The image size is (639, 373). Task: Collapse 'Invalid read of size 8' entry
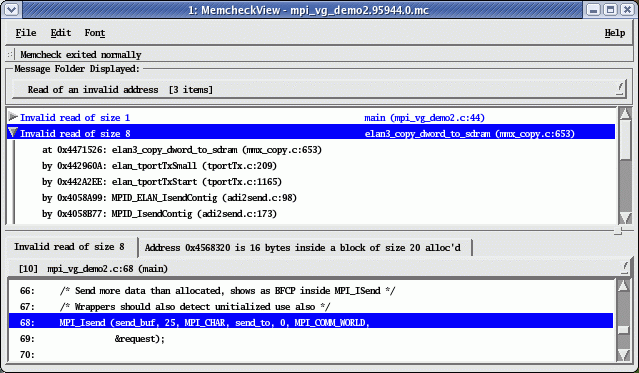coord(13,132)
